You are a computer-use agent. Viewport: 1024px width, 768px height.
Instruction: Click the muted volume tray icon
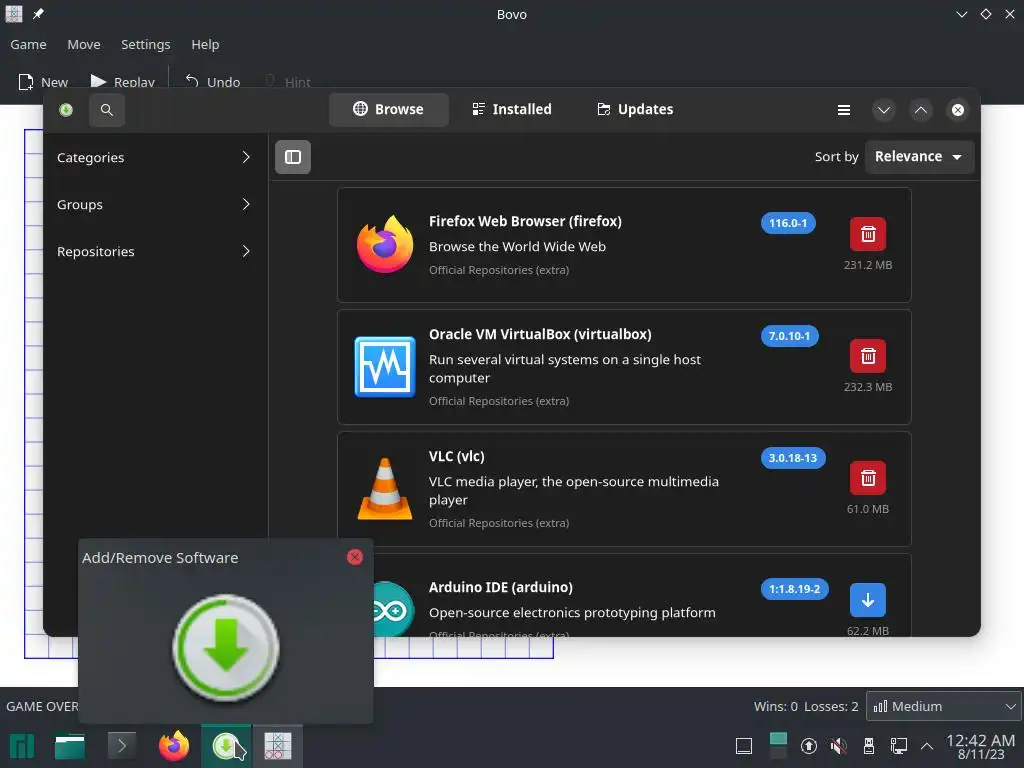point(839,746)
